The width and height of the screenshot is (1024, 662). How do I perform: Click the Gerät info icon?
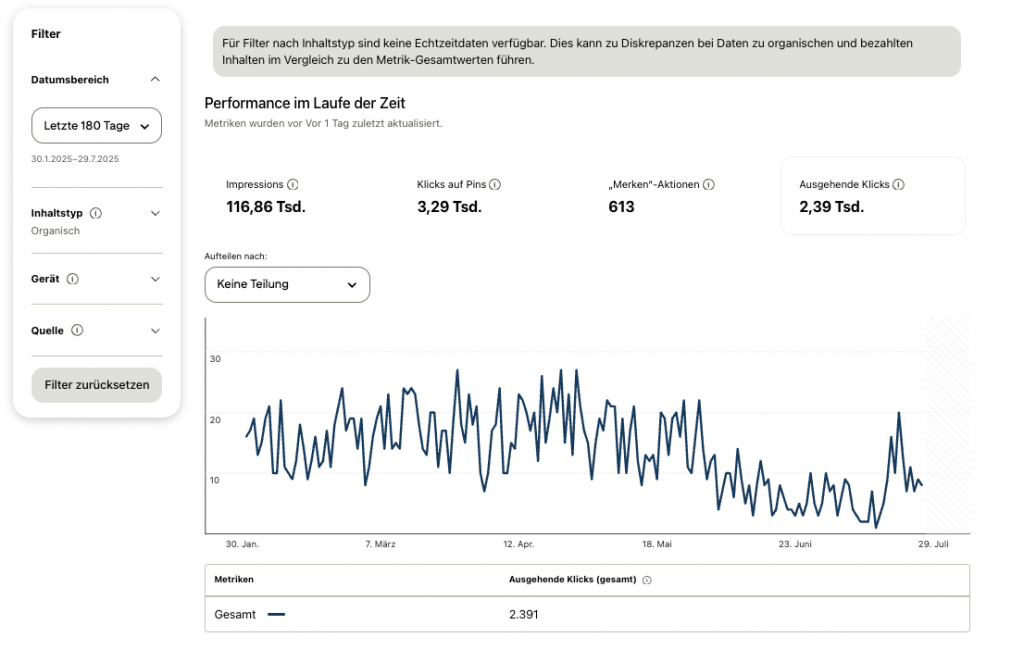[73, 279]
